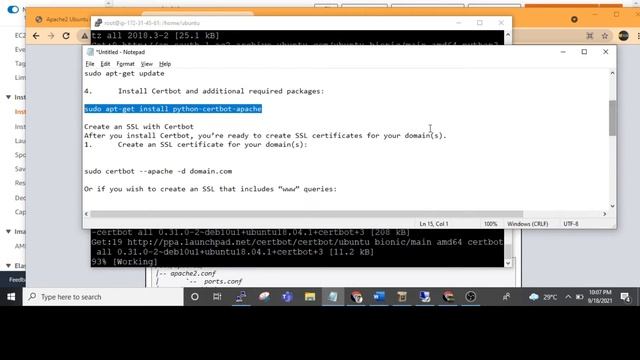Click 'Ln 15, Col 1' in Notepad status bar

pyautogui.click(x=434, y=224)
